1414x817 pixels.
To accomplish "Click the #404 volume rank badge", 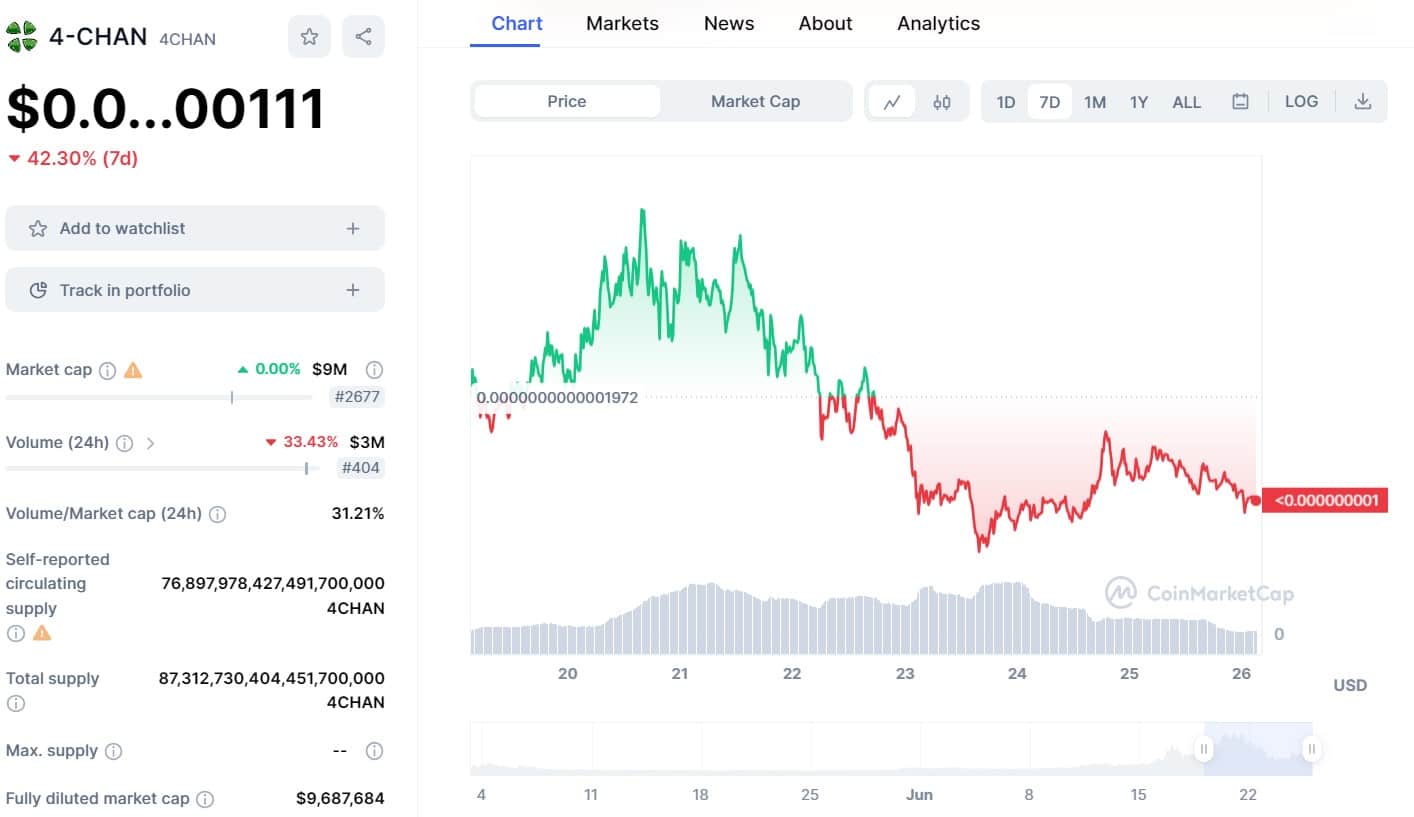I will click(x=361, y=467).
